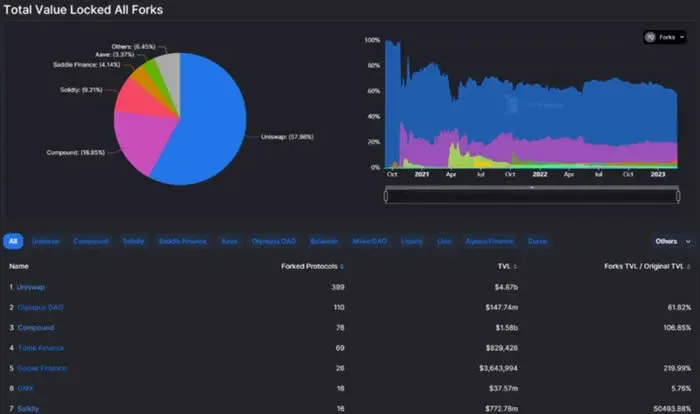Open the Olympus DAO row link
Image resolution: width=700 pixels, height=414 pixels.
[41, 308]
